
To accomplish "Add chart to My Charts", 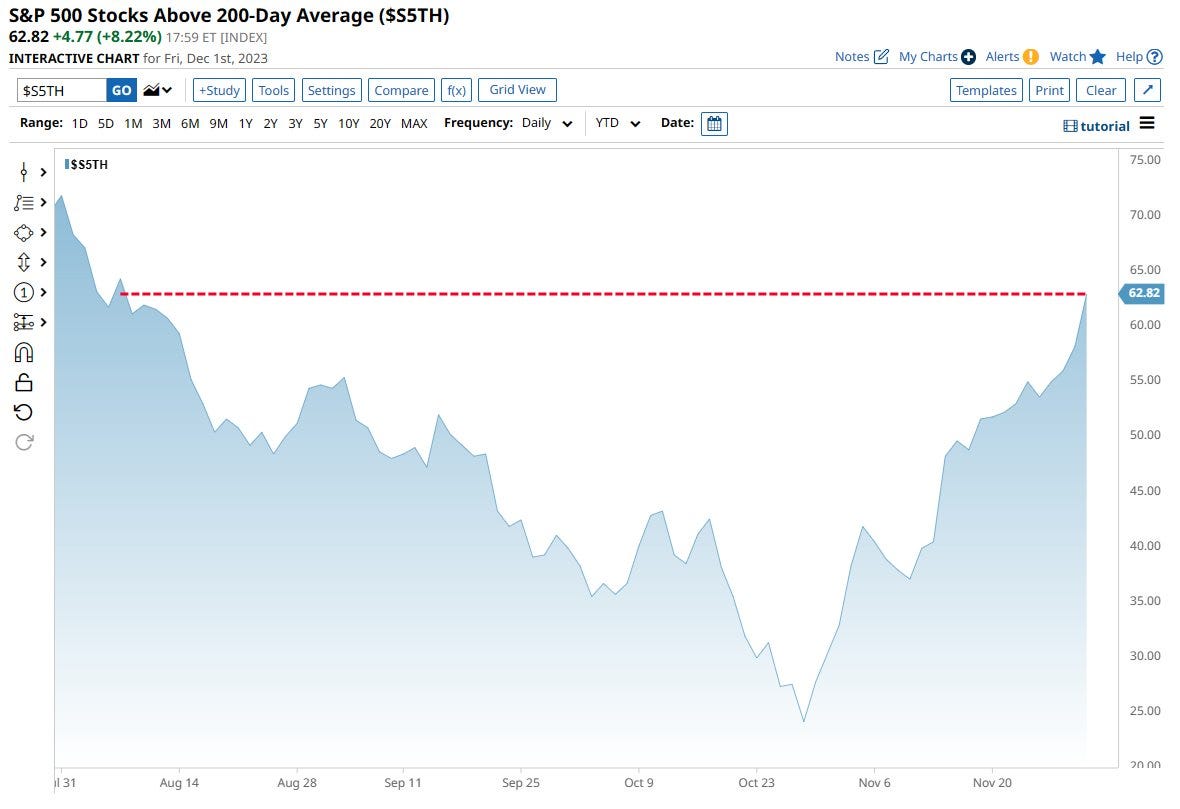I will [968, 57].
